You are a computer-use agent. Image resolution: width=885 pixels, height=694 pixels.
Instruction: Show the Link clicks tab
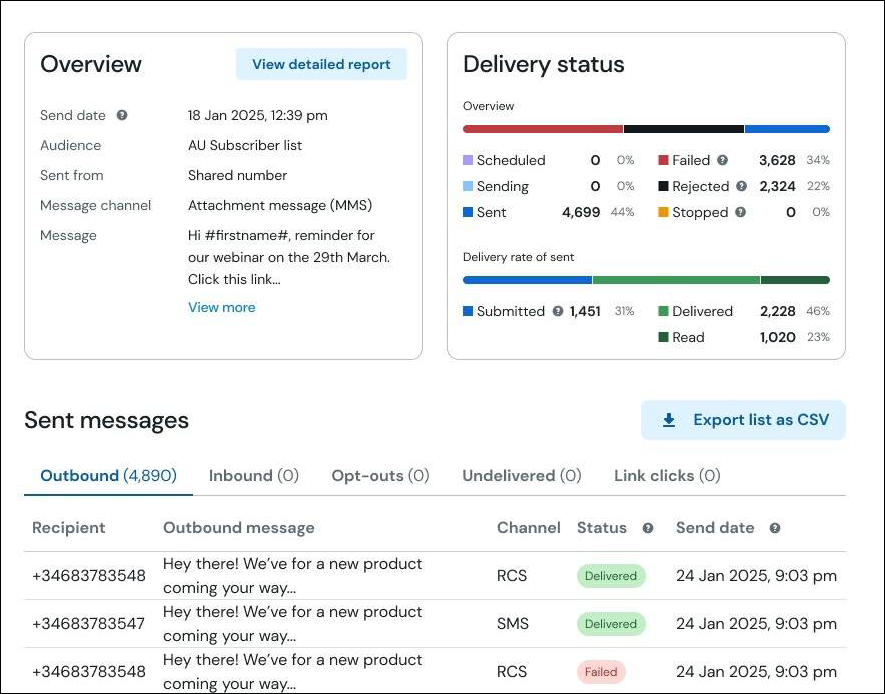(x=667, y=476)
